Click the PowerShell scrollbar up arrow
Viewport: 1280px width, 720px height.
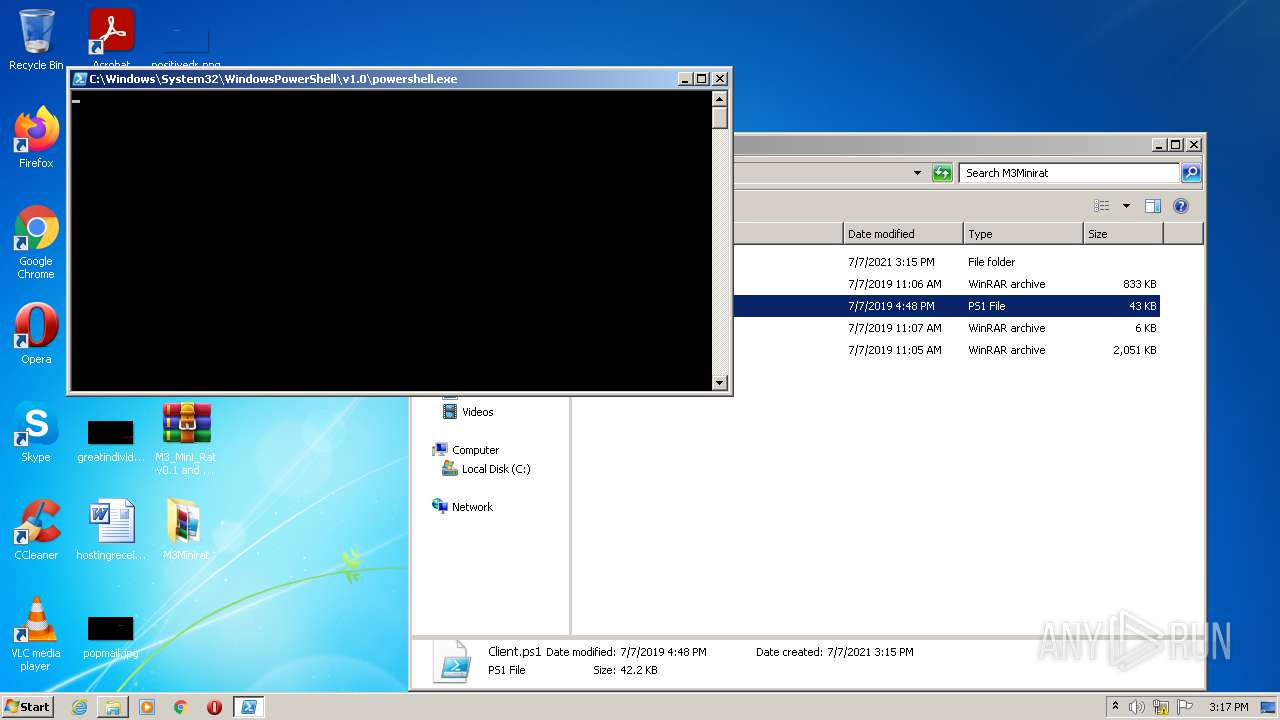[x=719, y=99]
